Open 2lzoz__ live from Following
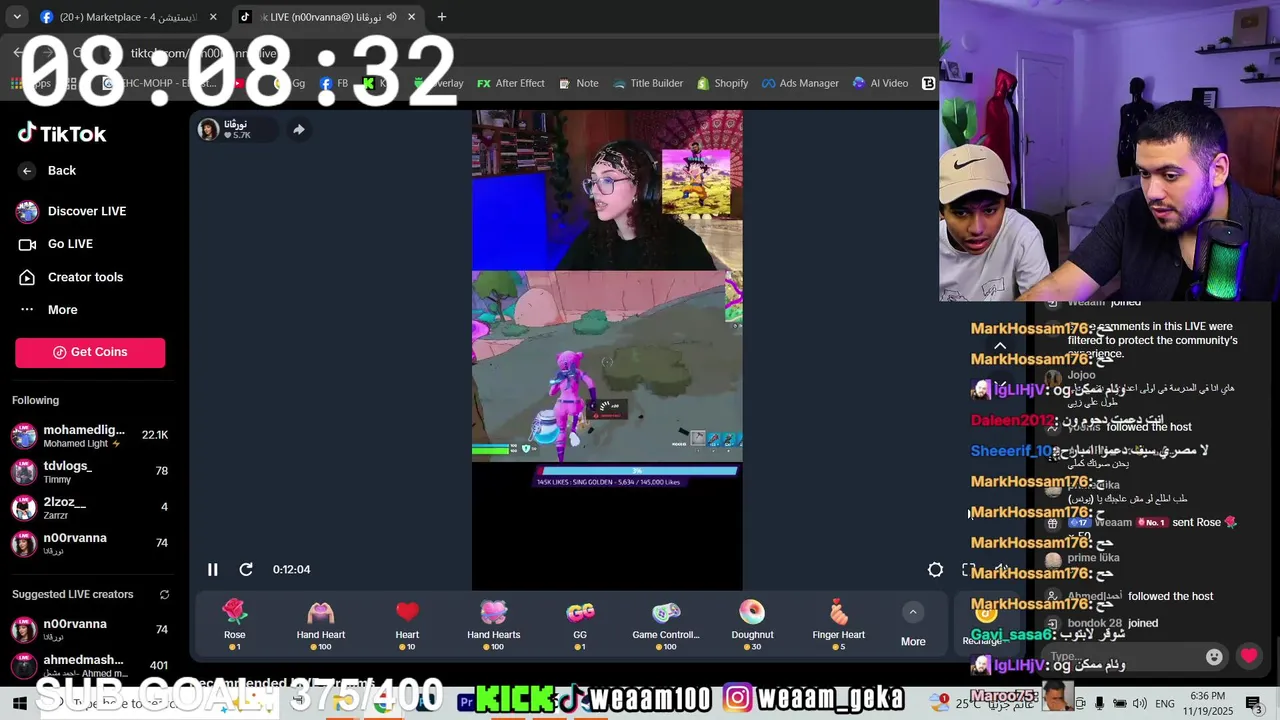This screenshot has width=1280, height=720. tap(90, 508)
